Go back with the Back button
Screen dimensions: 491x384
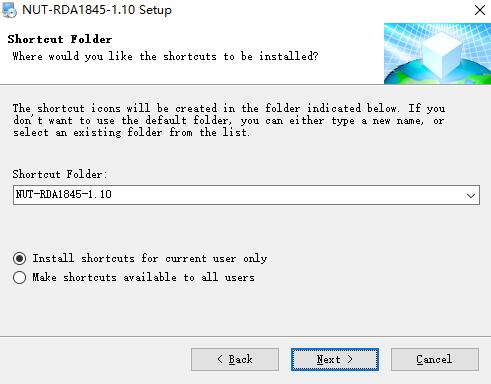[x=235, y=359]
